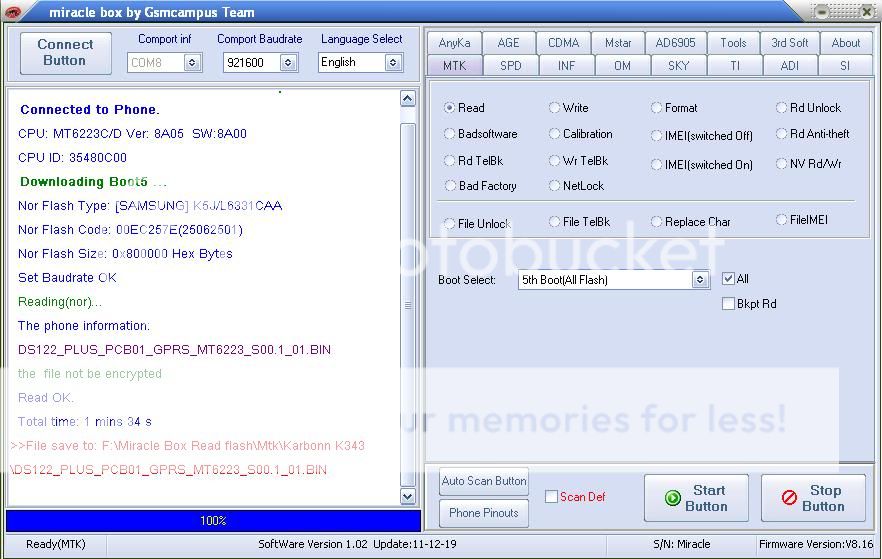Switch to the AnyKa tab
882x559 pixels.
coord(454,43)
